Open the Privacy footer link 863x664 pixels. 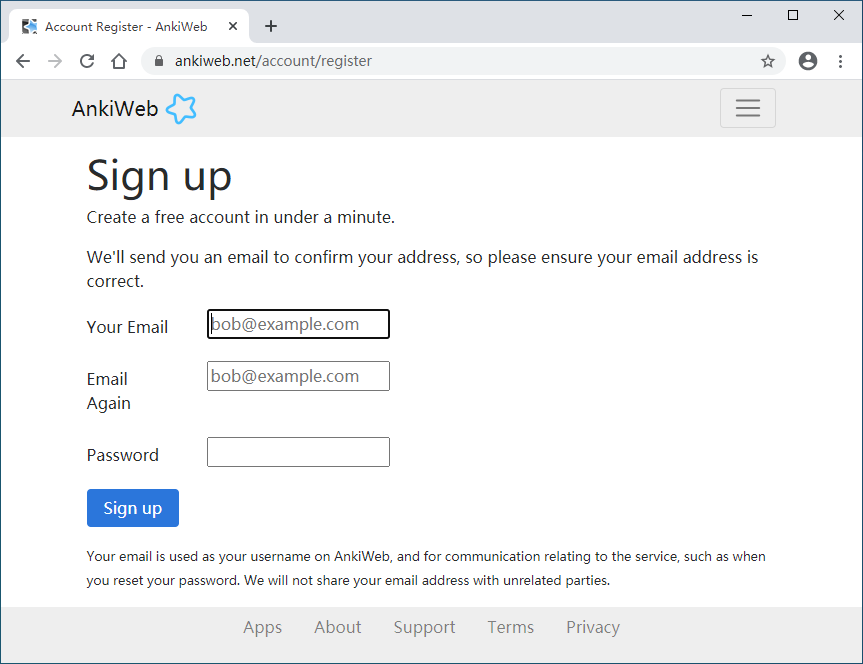(593, 627)
